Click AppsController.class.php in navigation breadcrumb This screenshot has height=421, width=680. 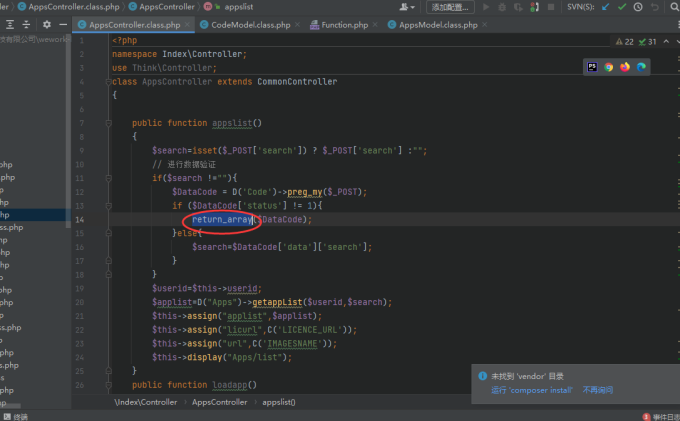(x=69, y=7)
